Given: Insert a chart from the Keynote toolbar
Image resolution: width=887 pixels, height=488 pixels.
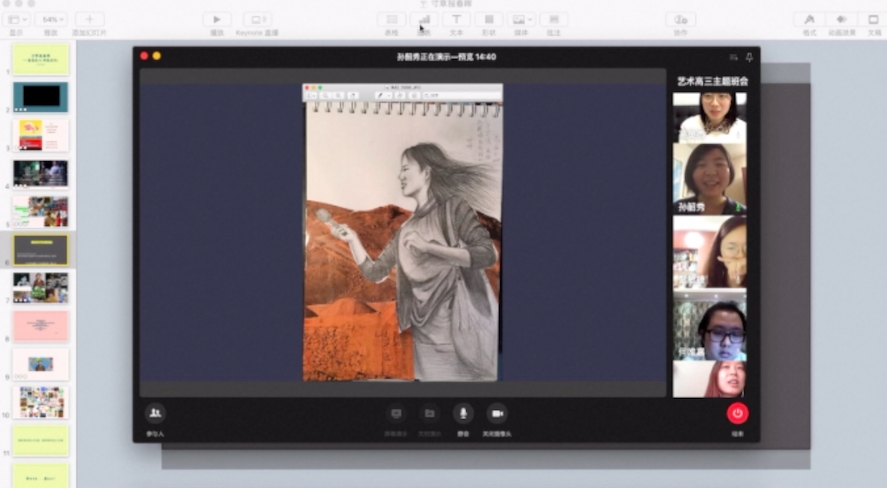Looking at the screenshot, I should (424, 19).
